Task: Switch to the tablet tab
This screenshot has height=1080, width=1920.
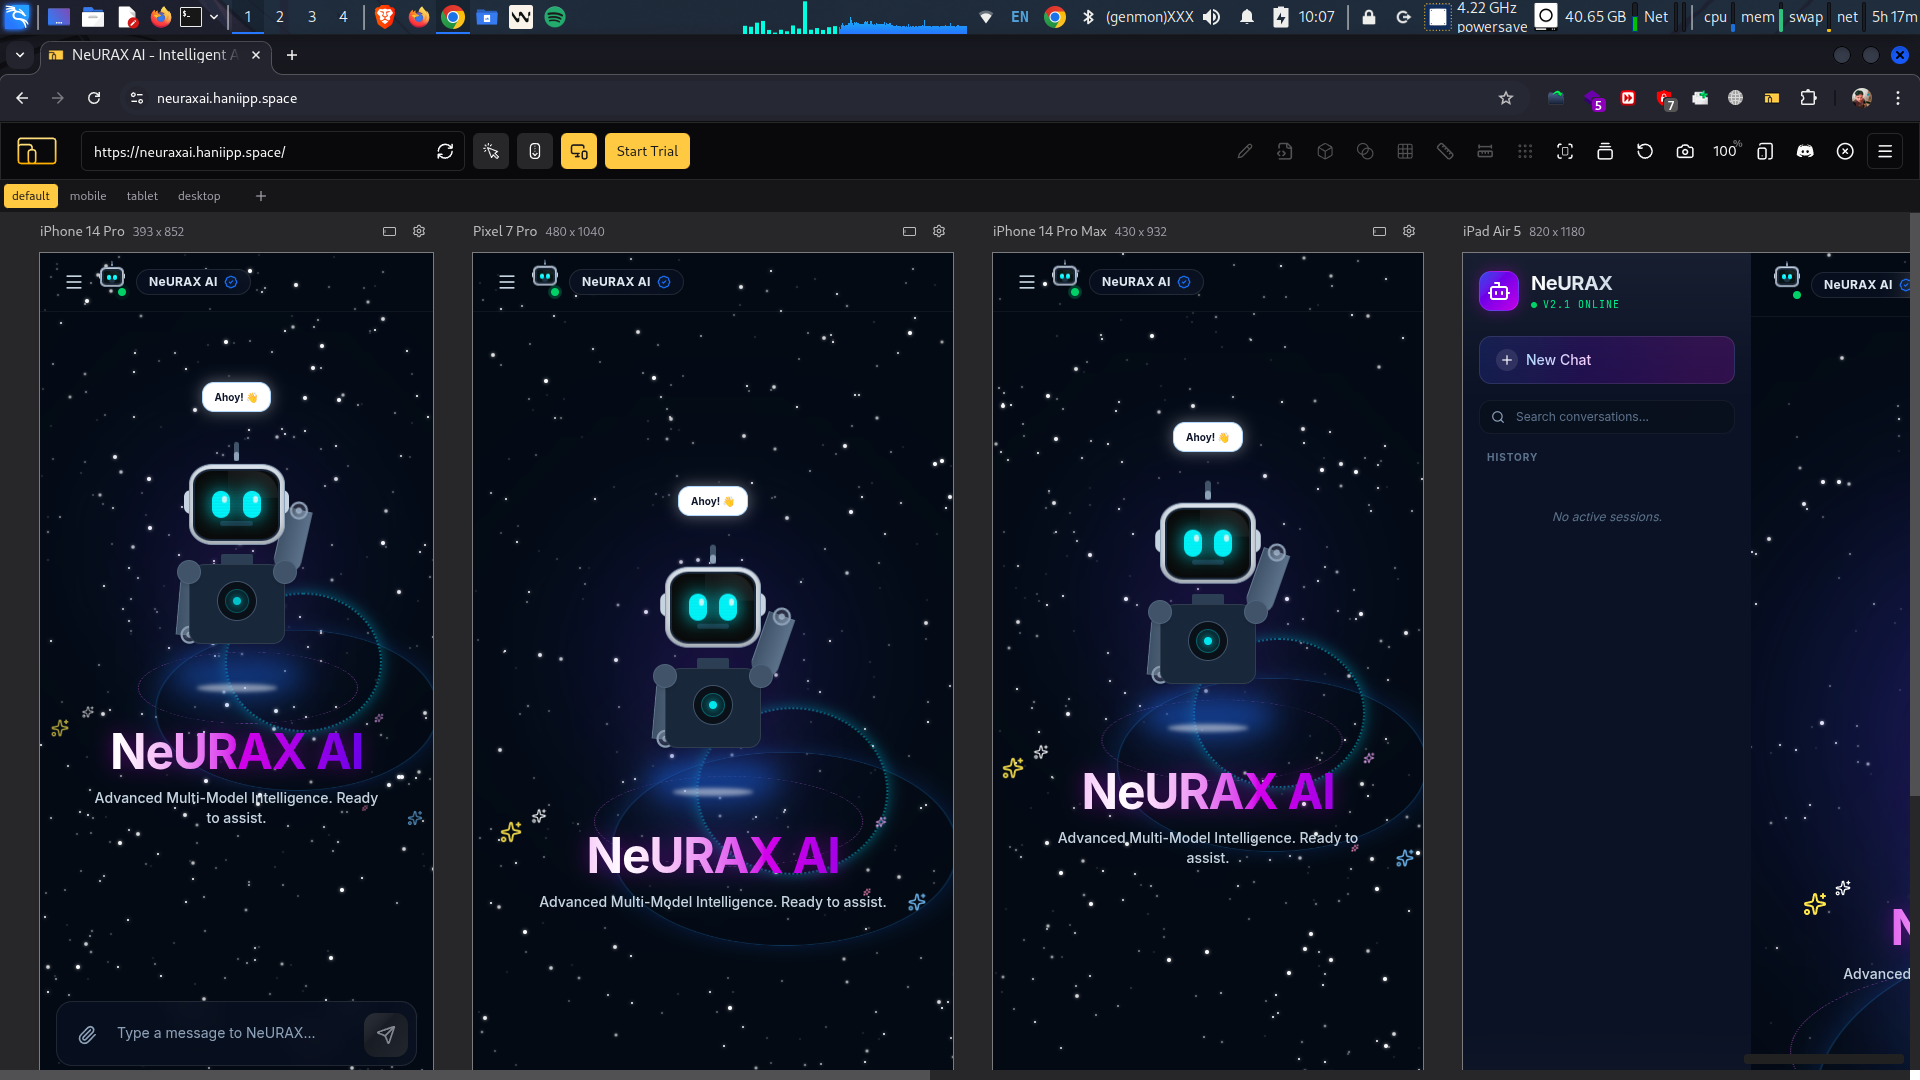Action: tap(142, 196)
